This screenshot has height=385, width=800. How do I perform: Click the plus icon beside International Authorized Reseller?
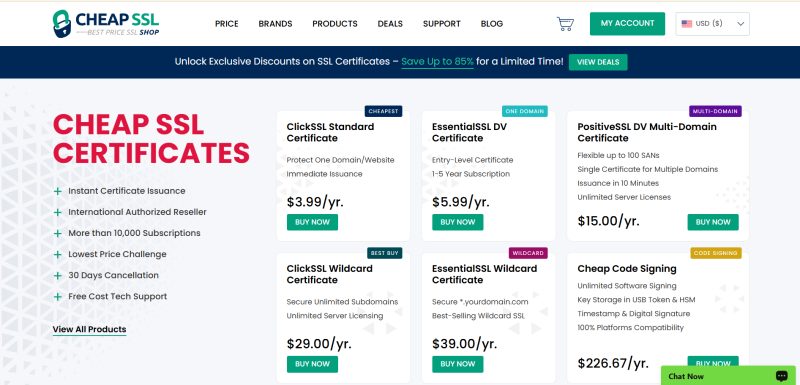(58, 212)
